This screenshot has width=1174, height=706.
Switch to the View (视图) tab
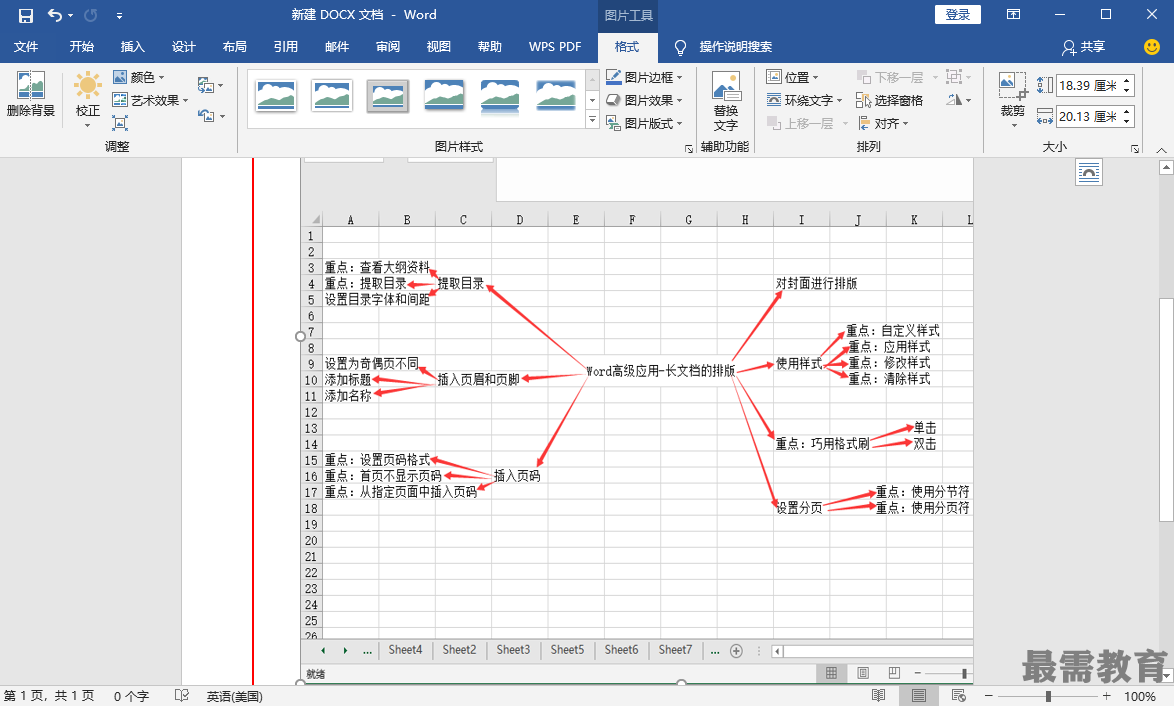pyautogui.click(x=439, y=46)
